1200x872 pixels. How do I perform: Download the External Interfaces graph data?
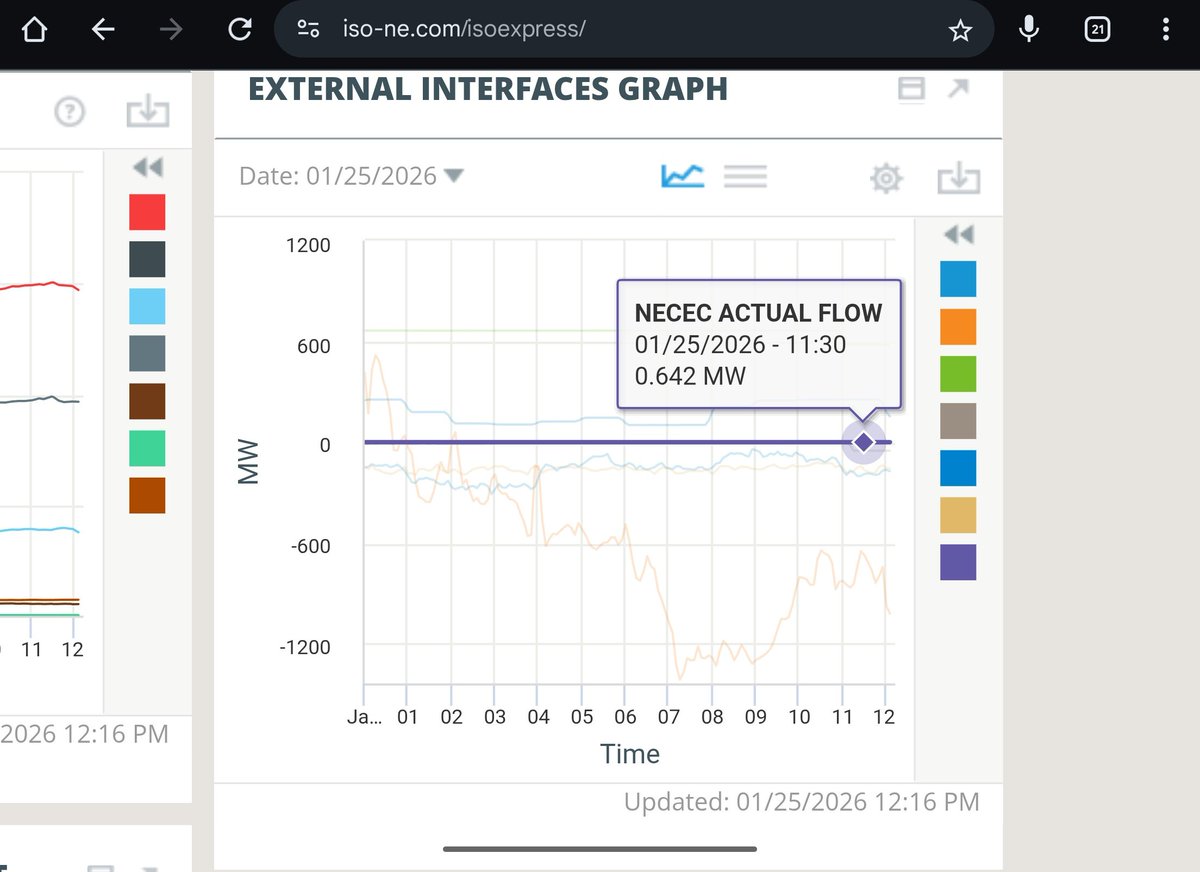click(959, 177)
